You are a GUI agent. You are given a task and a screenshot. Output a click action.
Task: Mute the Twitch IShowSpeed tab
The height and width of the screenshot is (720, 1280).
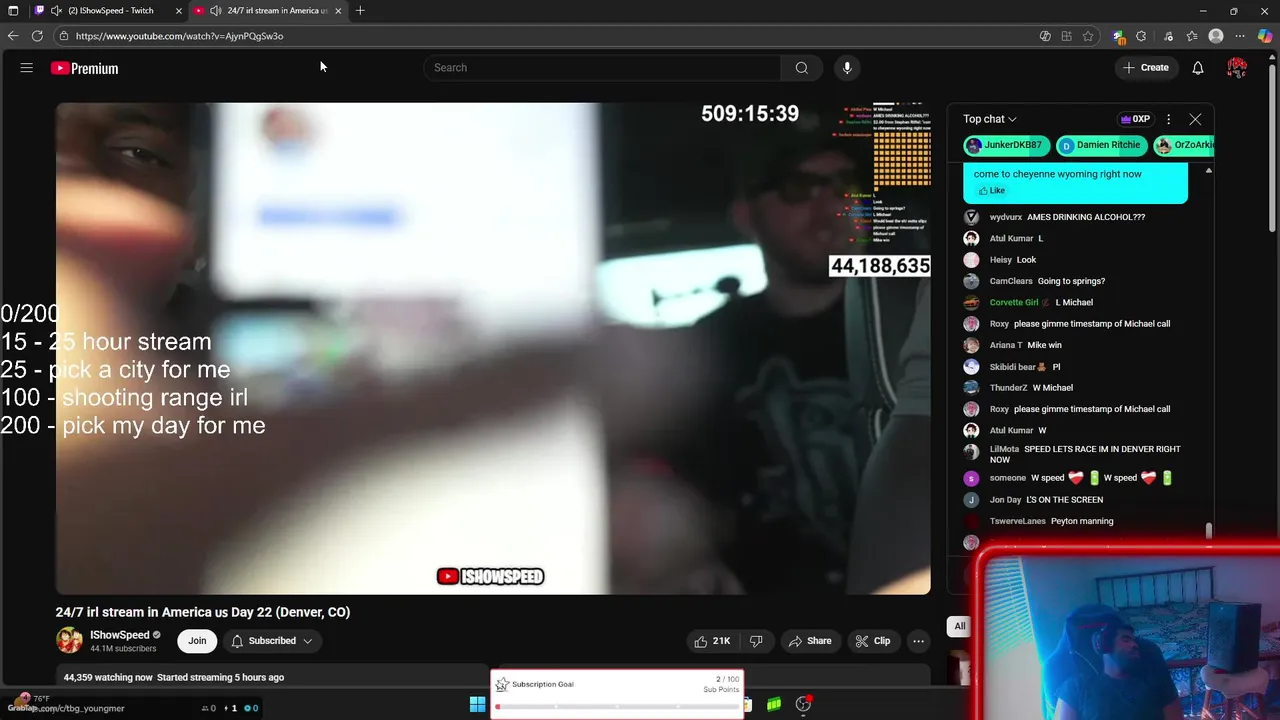(56, 11)
